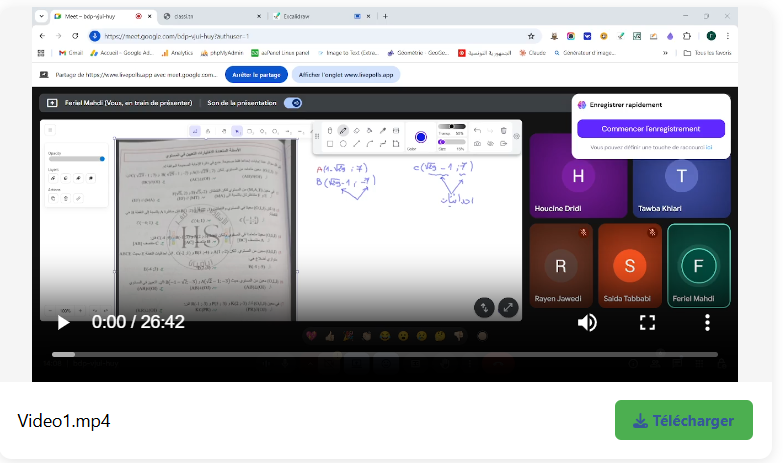Open the video's three-dot options menu
Screen dimensions: 783x463
coord(707,322)
